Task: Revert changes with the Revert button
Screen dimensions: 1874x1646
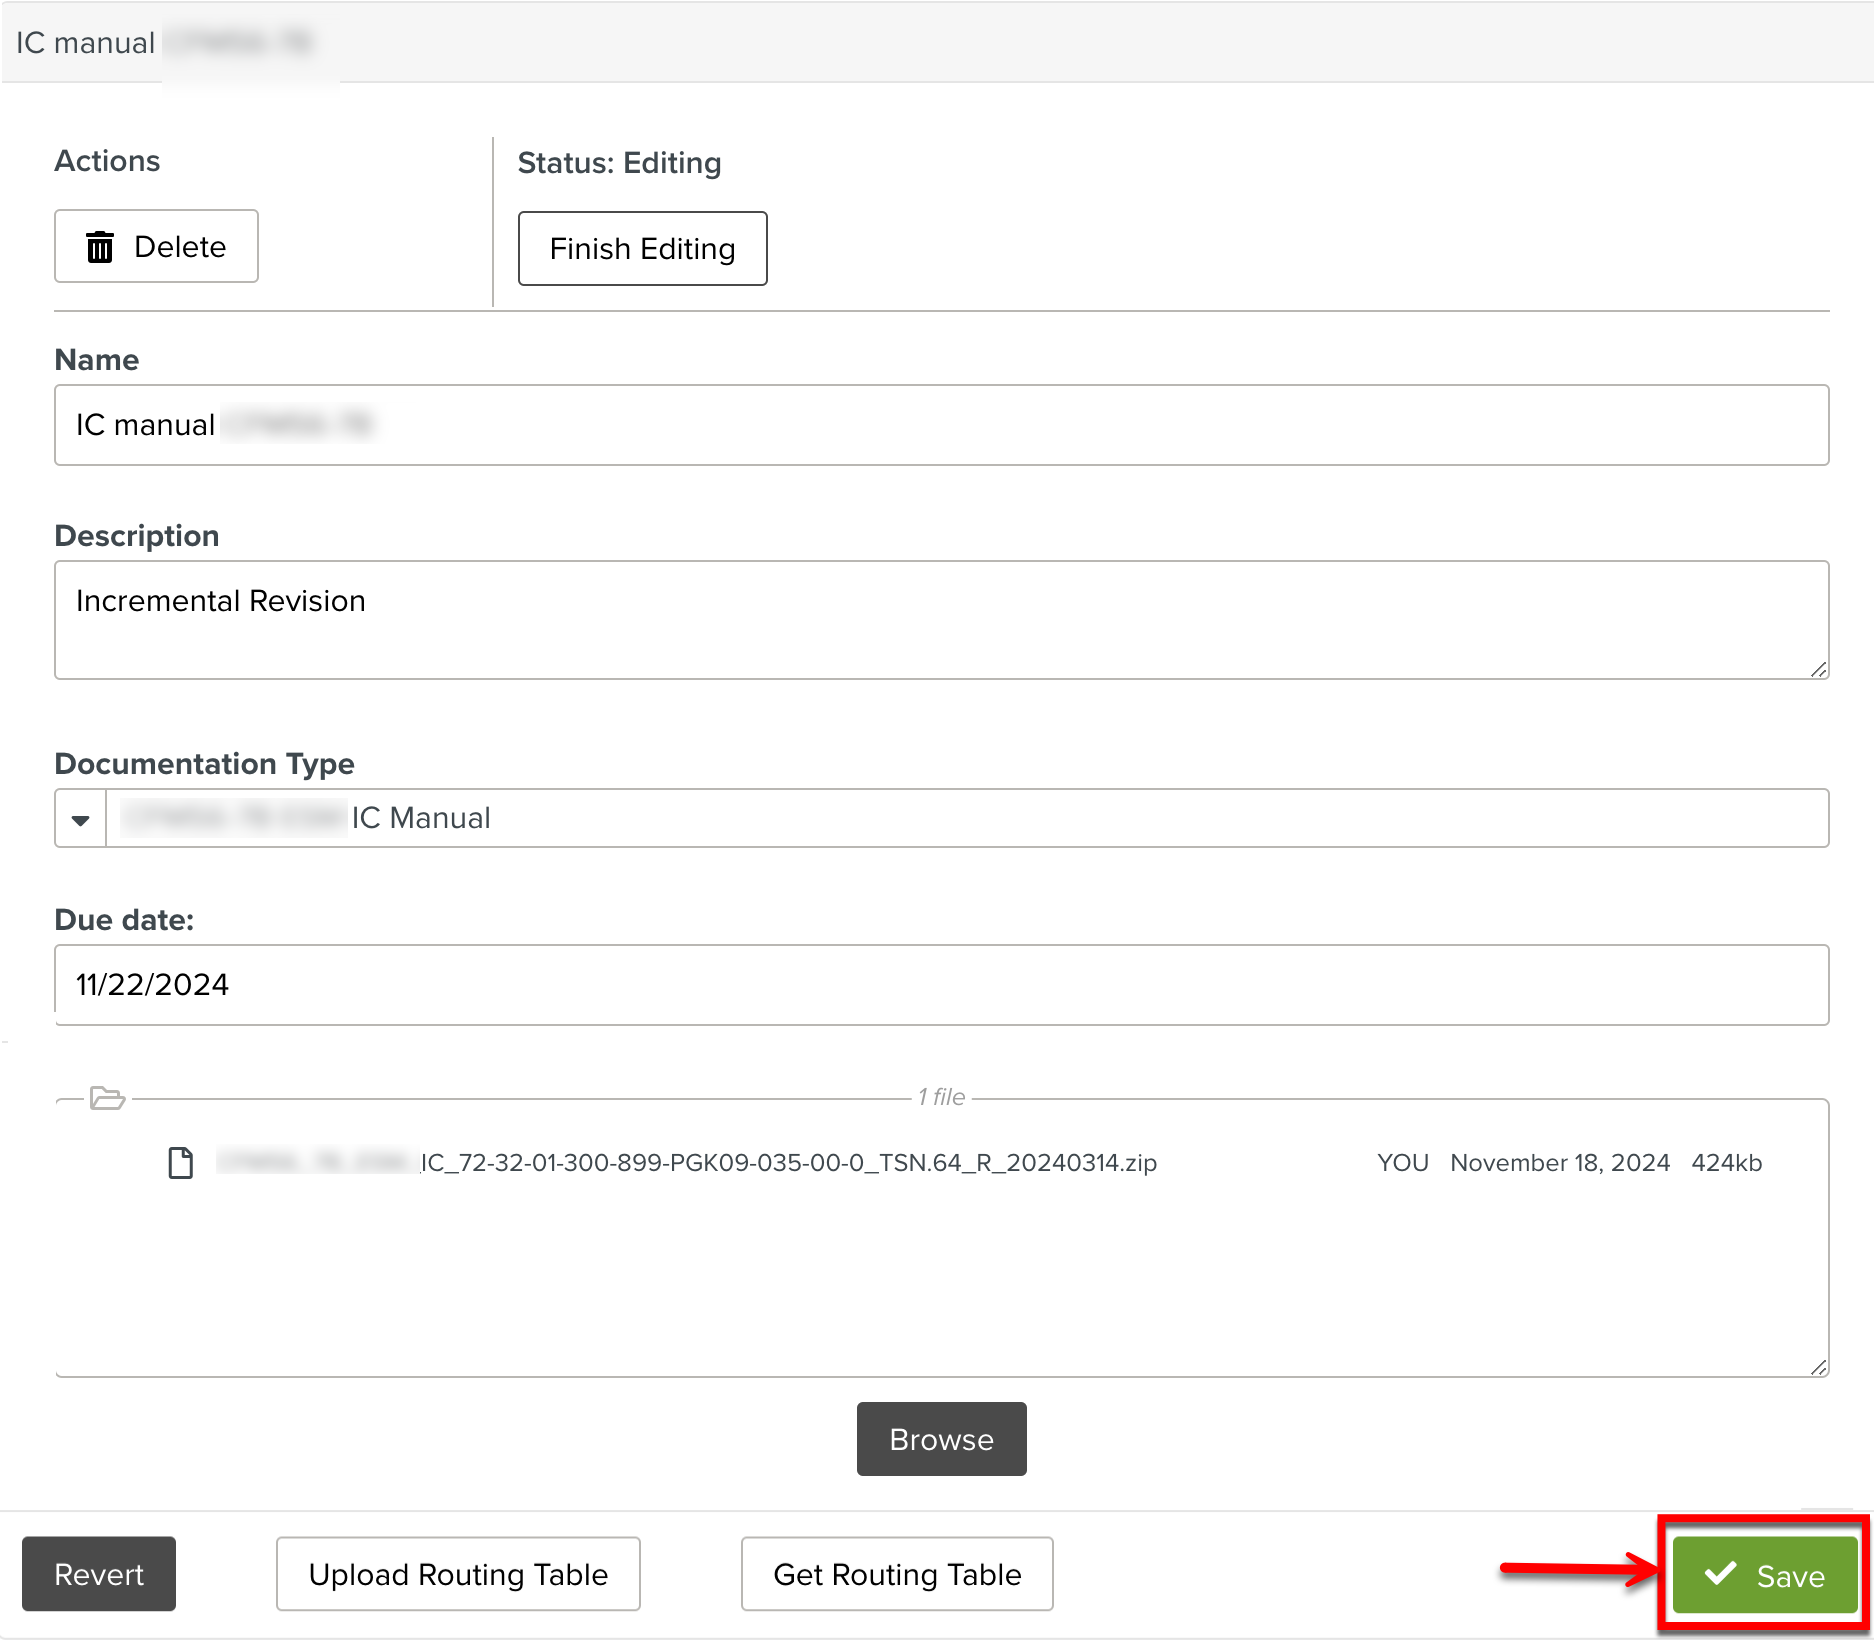Action: pos(99,1574)
